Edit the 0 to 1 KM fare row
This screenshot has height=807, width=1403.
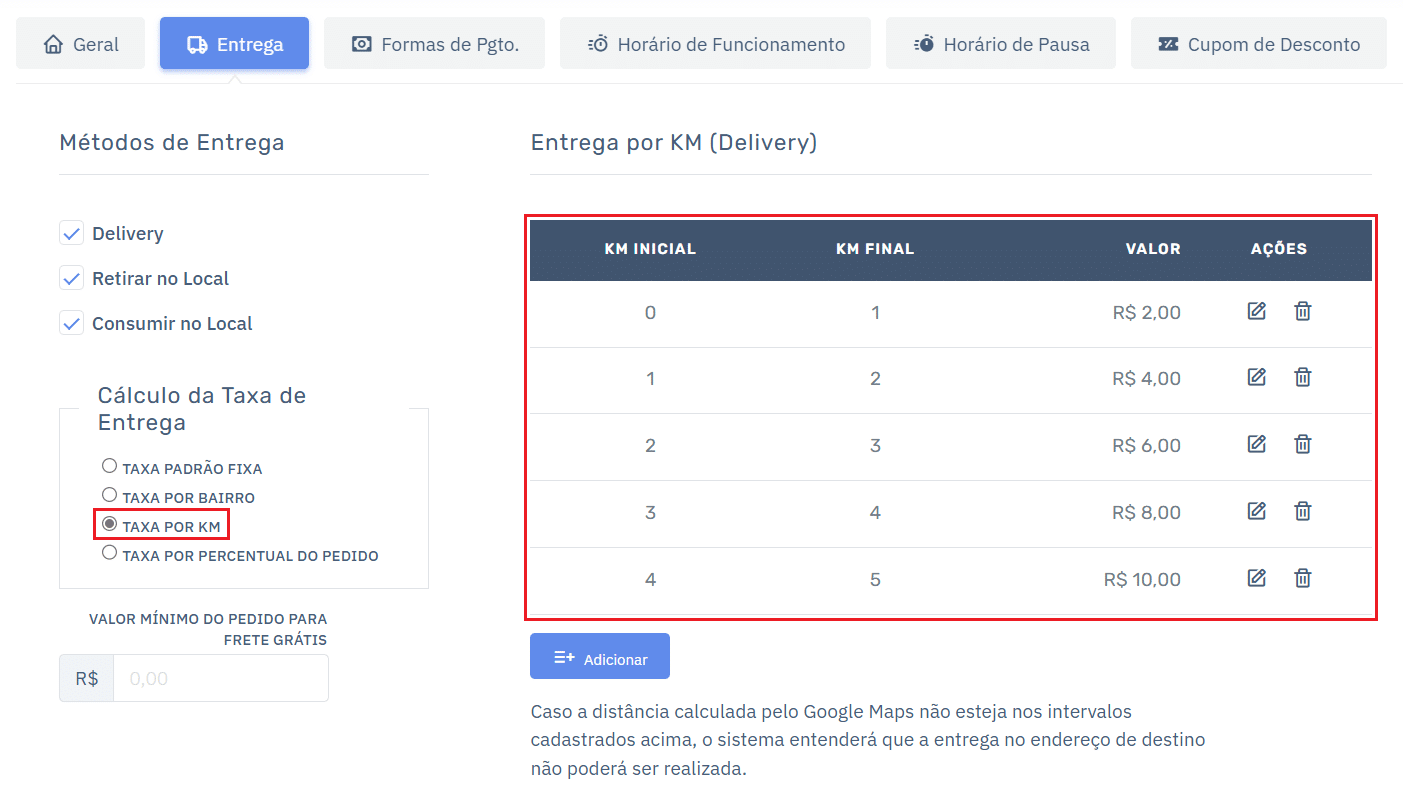tap(1256, 311)
